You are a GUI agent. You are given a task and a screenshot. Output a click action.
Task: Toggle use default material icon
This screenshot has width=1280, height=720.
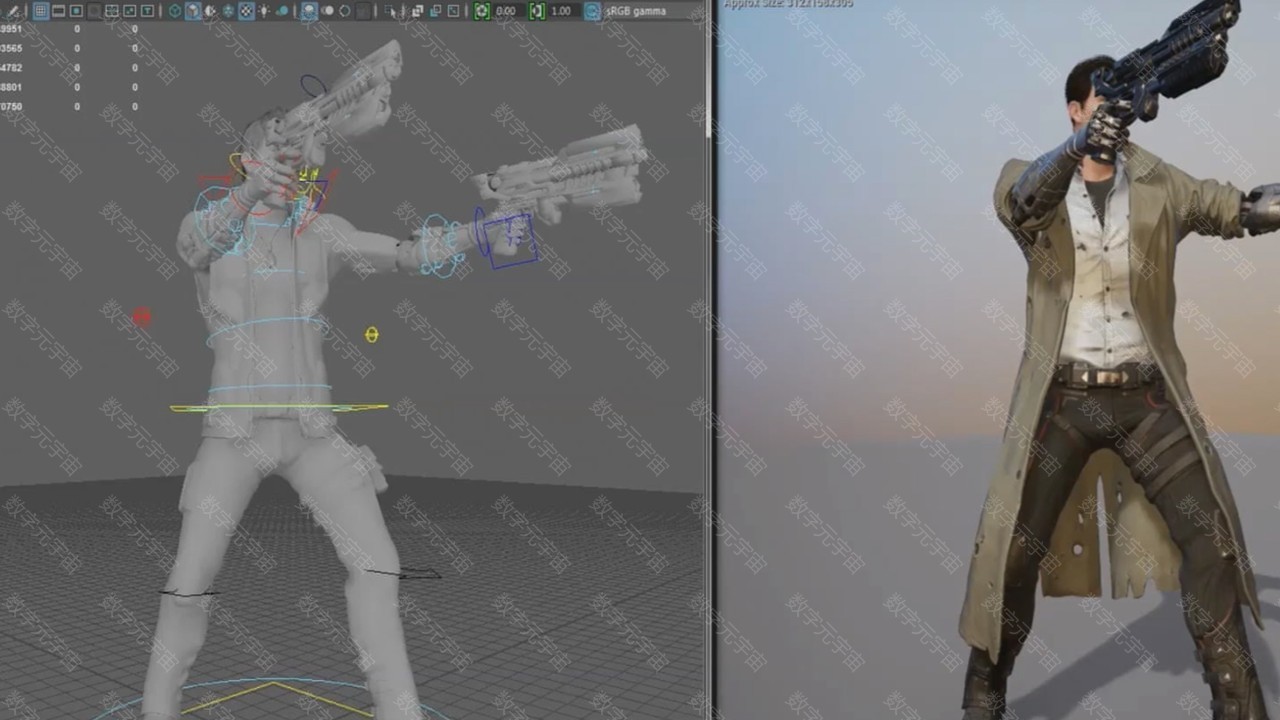[x=210, y=11]
